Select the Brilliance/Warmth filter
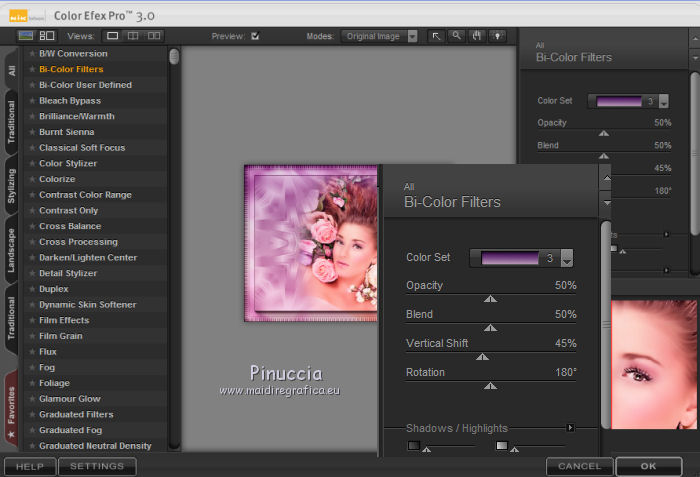Screen dimensions: 700x477 [x=77, y=116]
